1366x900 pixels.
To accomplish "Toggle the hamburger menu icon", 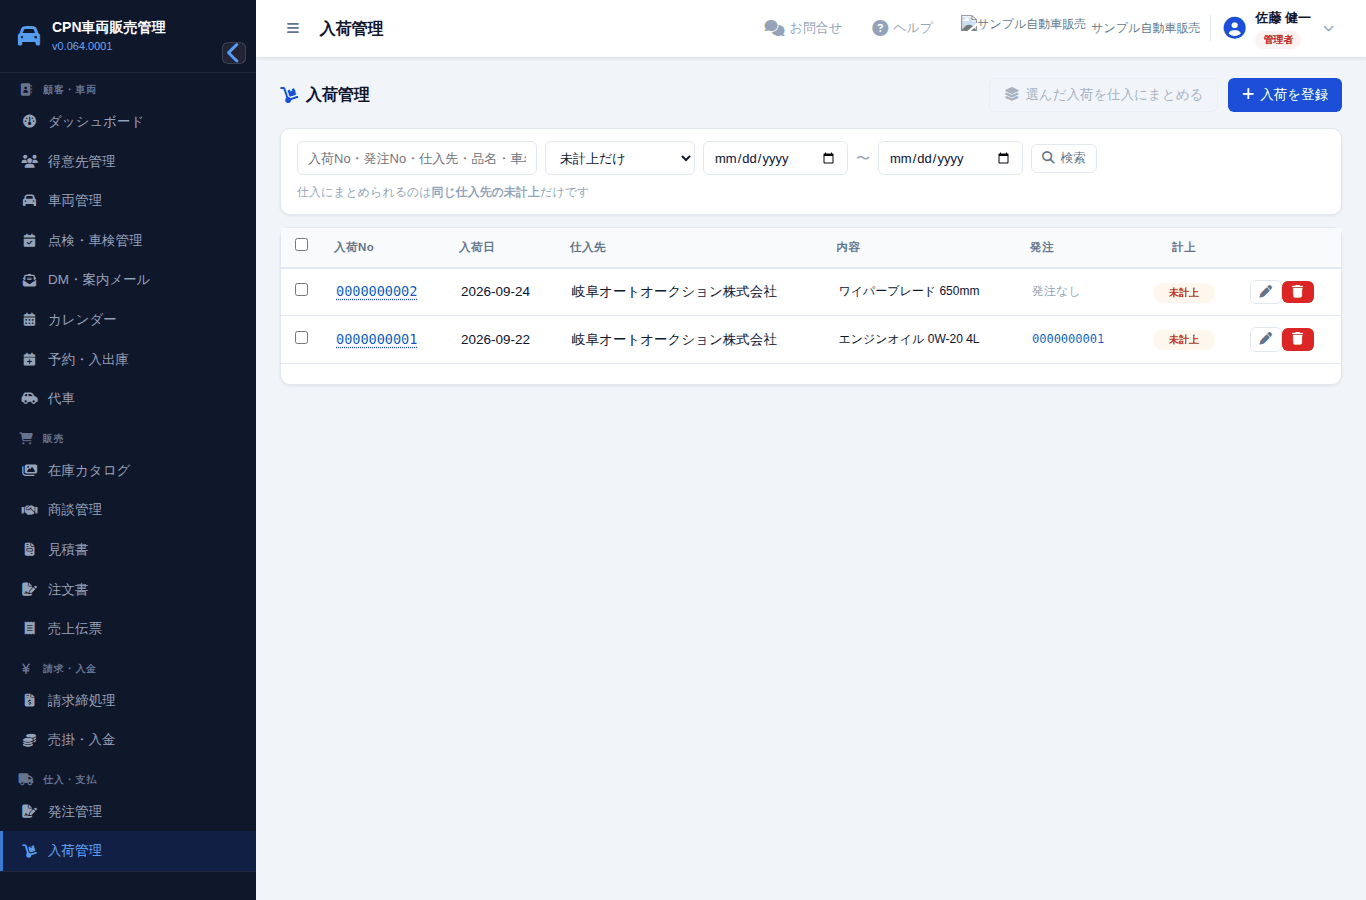I will (x=293, y=28).
